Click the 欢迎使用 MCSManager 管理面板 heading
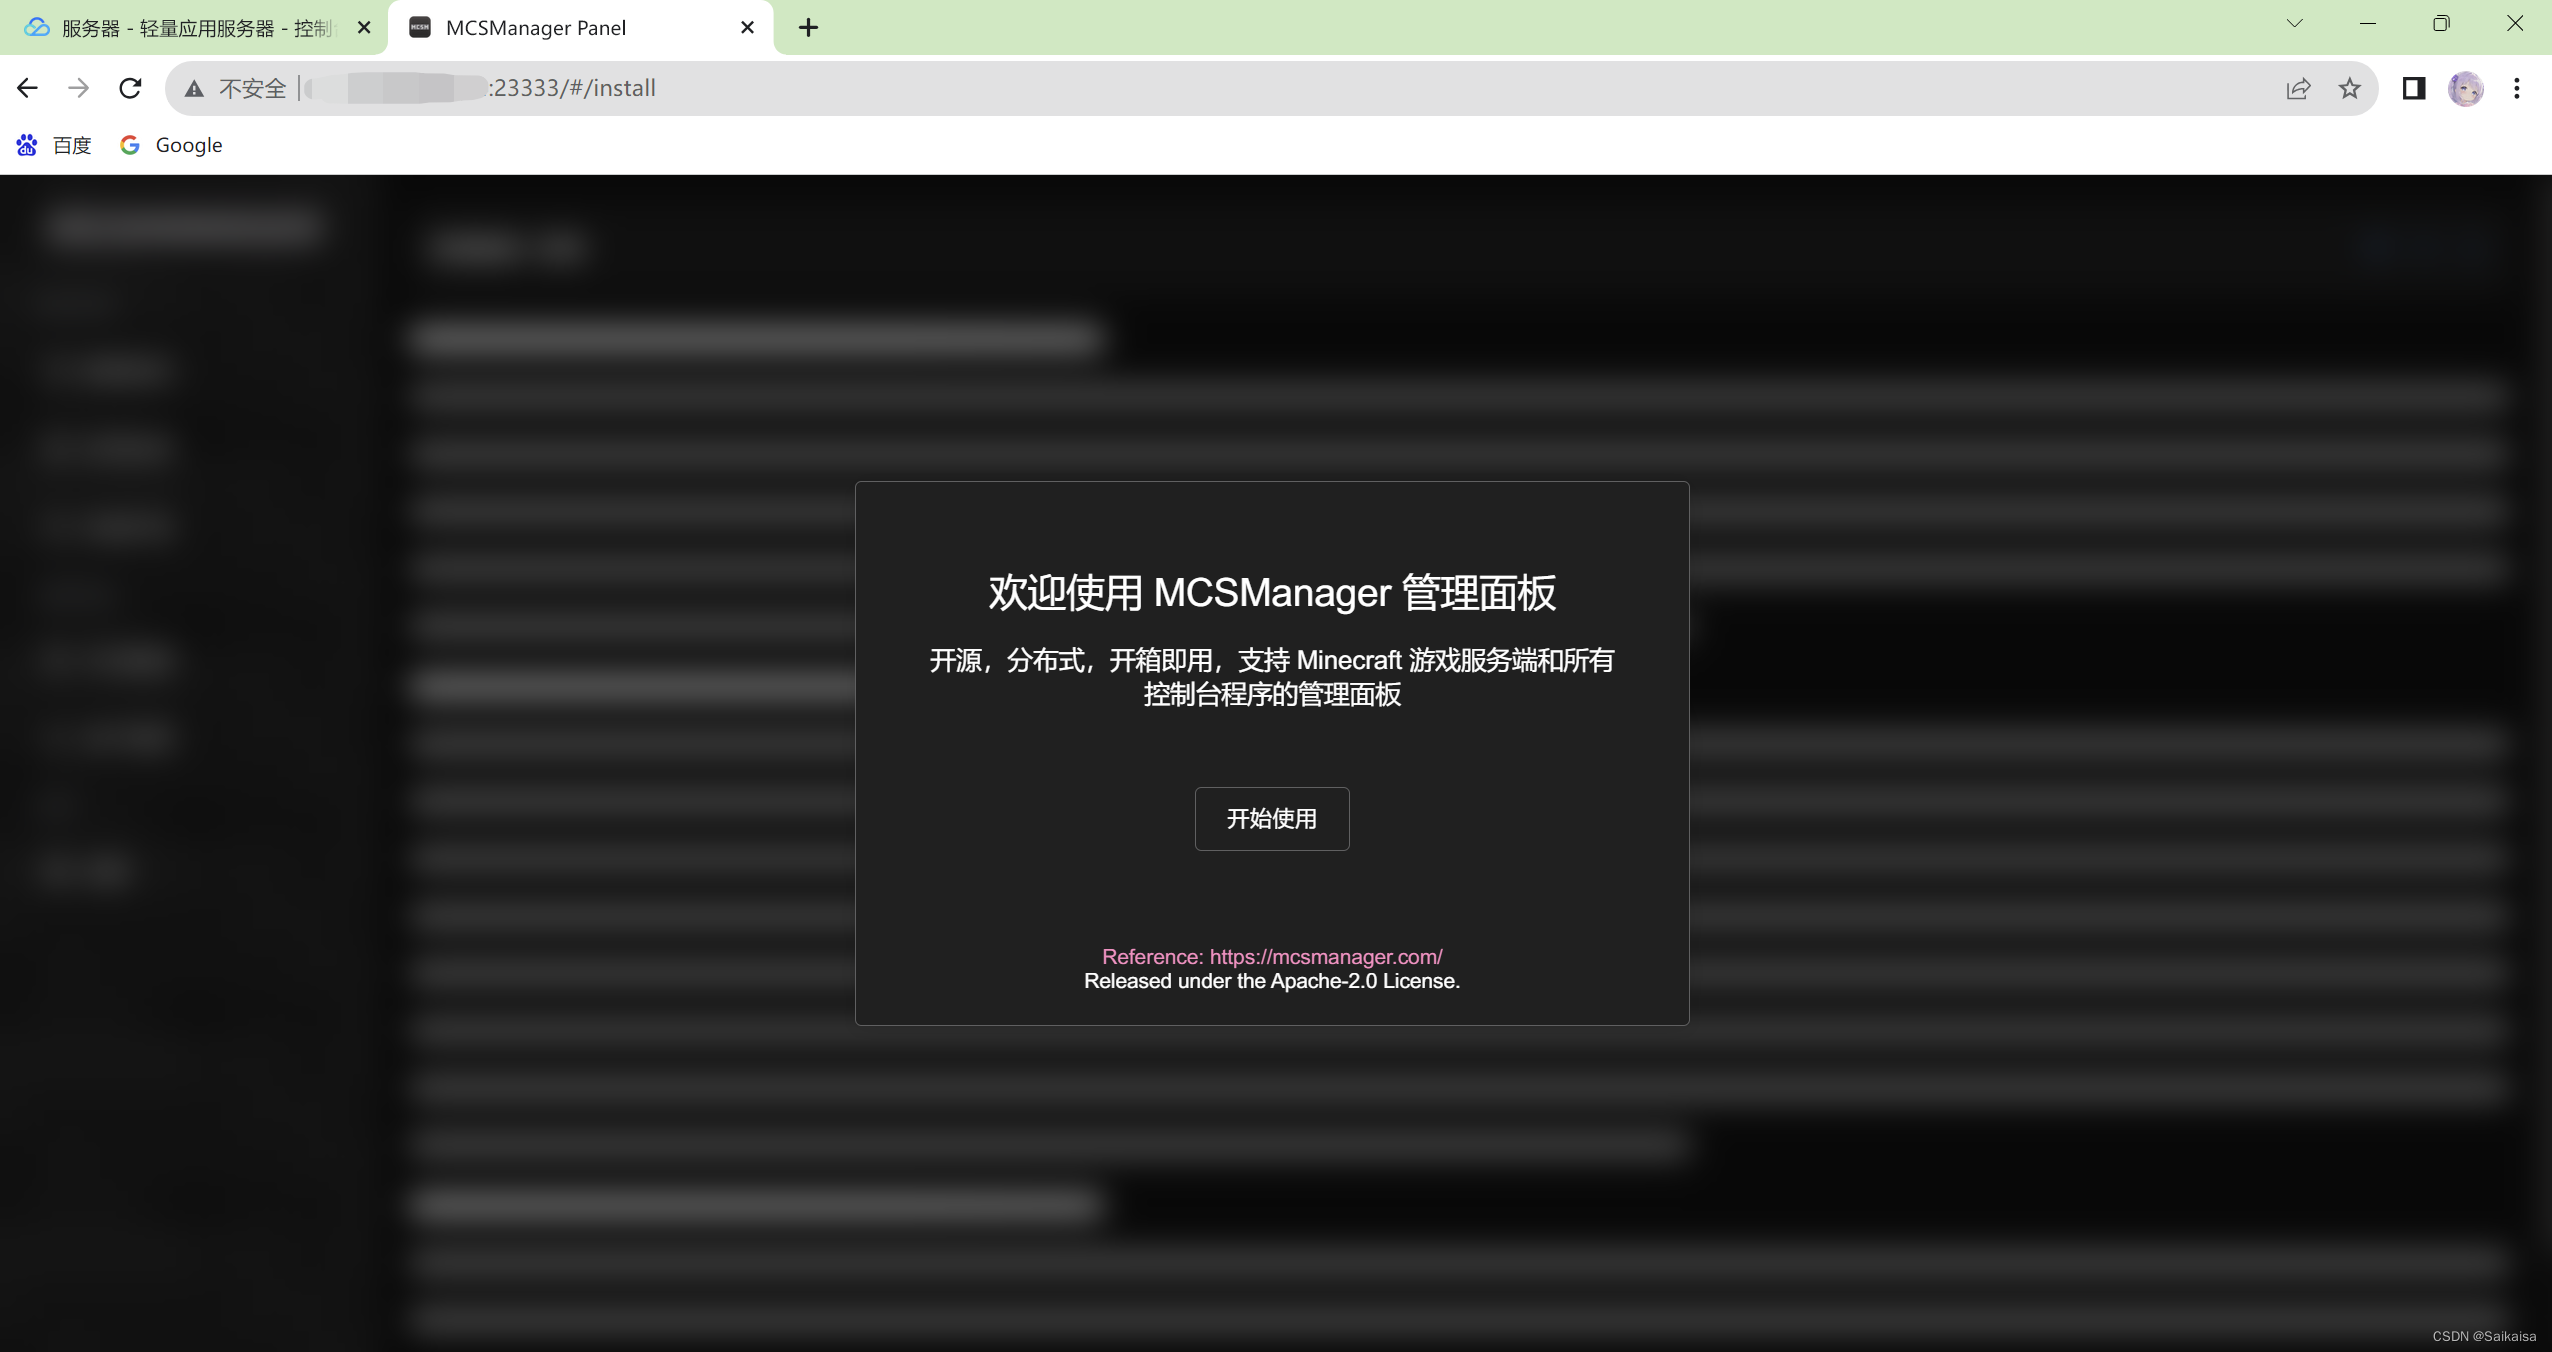This screenshot has height=1352, width=2552. (1272, 592)
